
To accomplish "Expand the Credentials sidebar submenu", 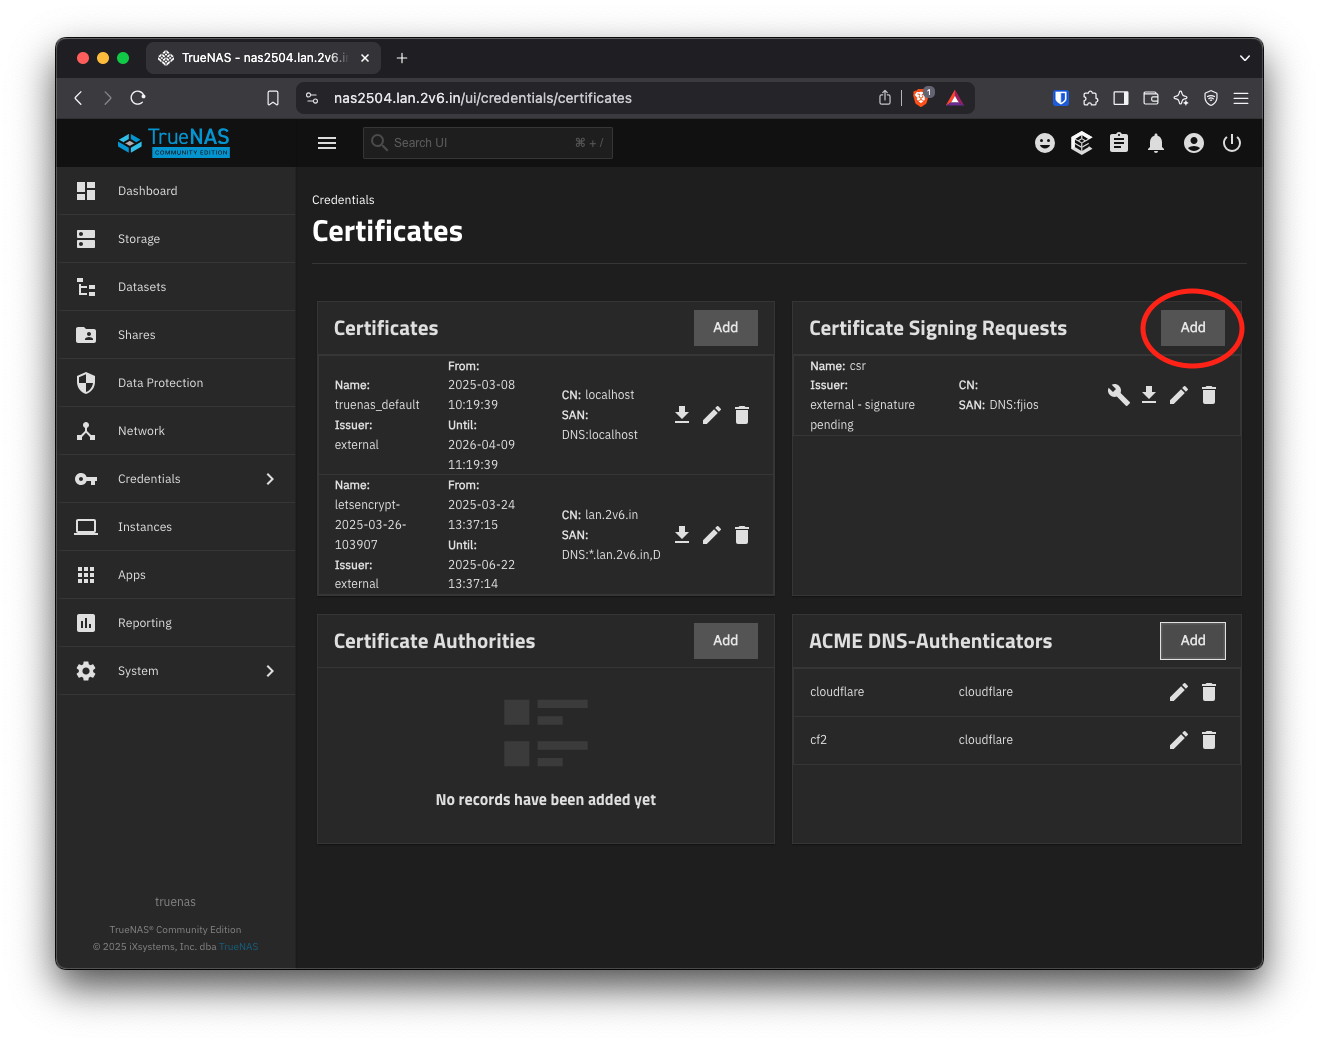I will [x=270, y=479].
